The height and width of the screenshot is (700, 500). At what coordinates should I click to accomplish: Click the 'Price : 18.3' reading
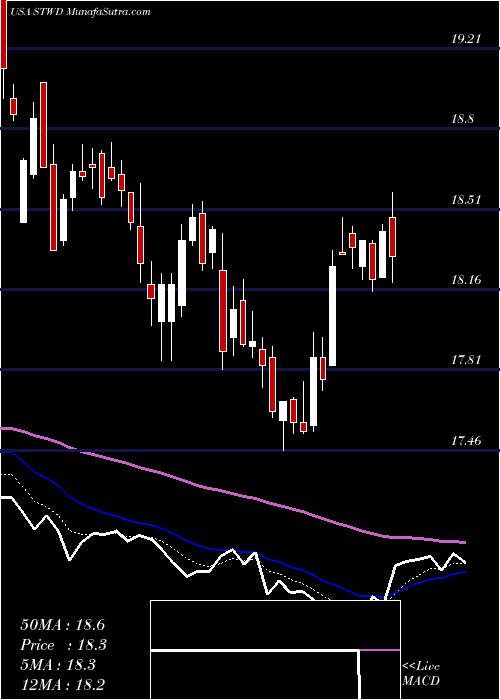(63, 645)
